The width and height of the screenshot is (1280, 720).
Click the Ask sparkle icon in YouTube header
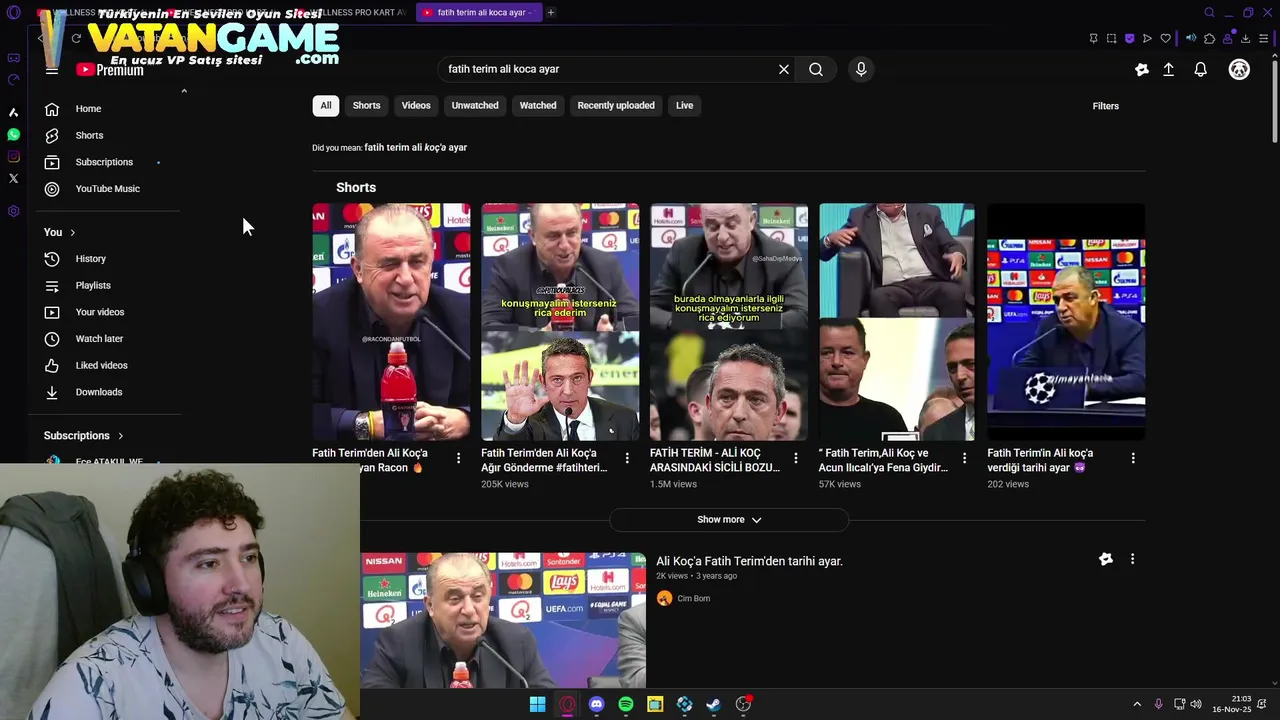1142,69
